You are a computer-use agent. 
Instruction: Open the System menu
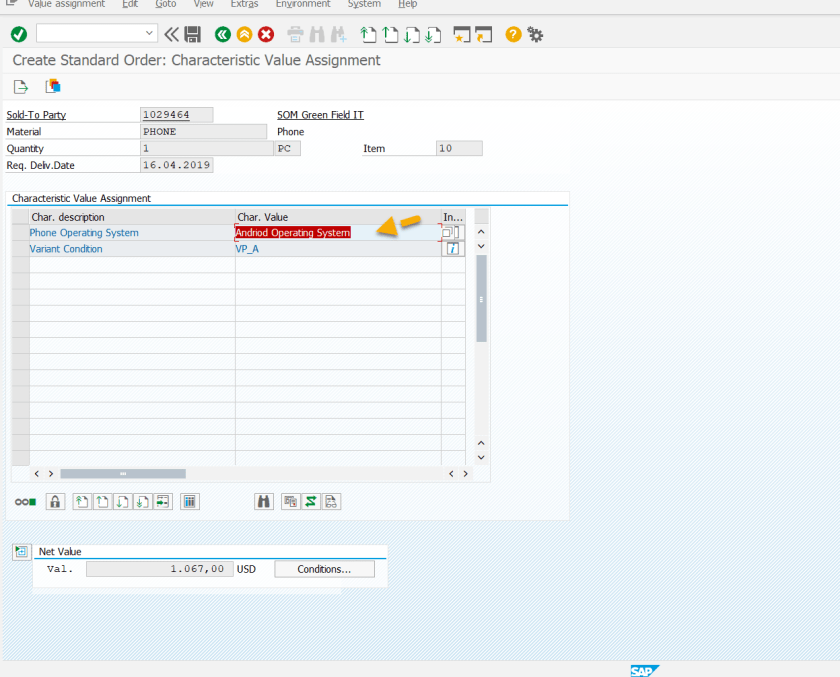(x=364, y=4)
